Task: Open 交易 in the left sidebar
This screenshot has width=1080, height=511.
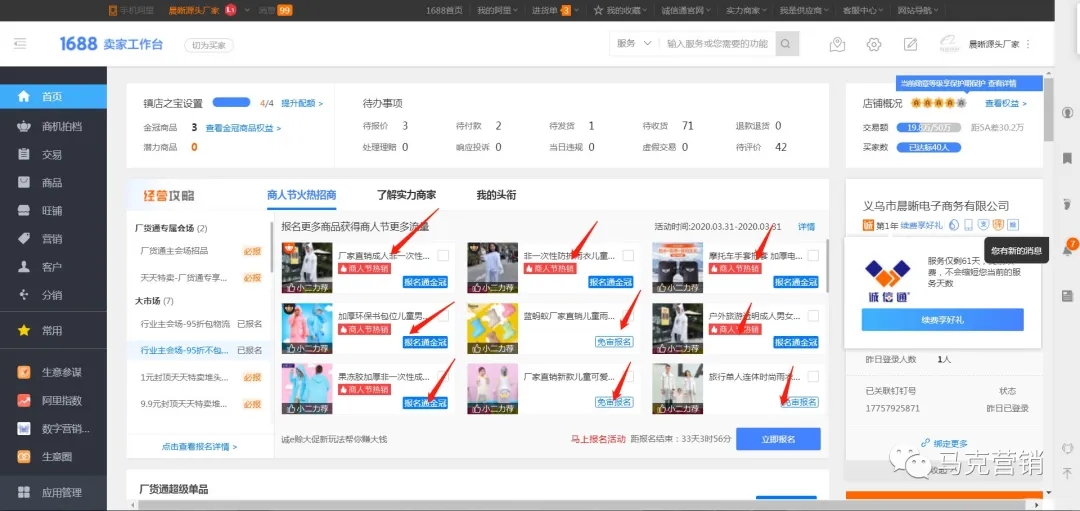Action: pyautogui.click(x=51, y=155)
